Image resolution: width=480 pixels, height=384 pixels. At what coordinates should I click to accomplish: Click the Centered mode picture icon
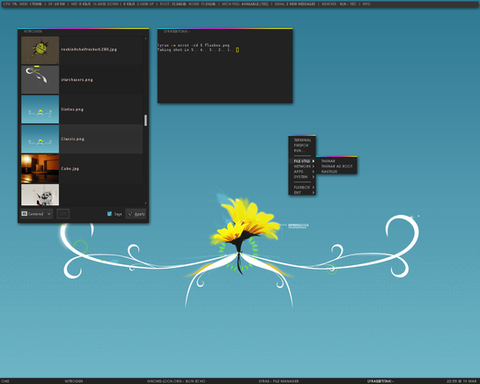pos(24,214)
